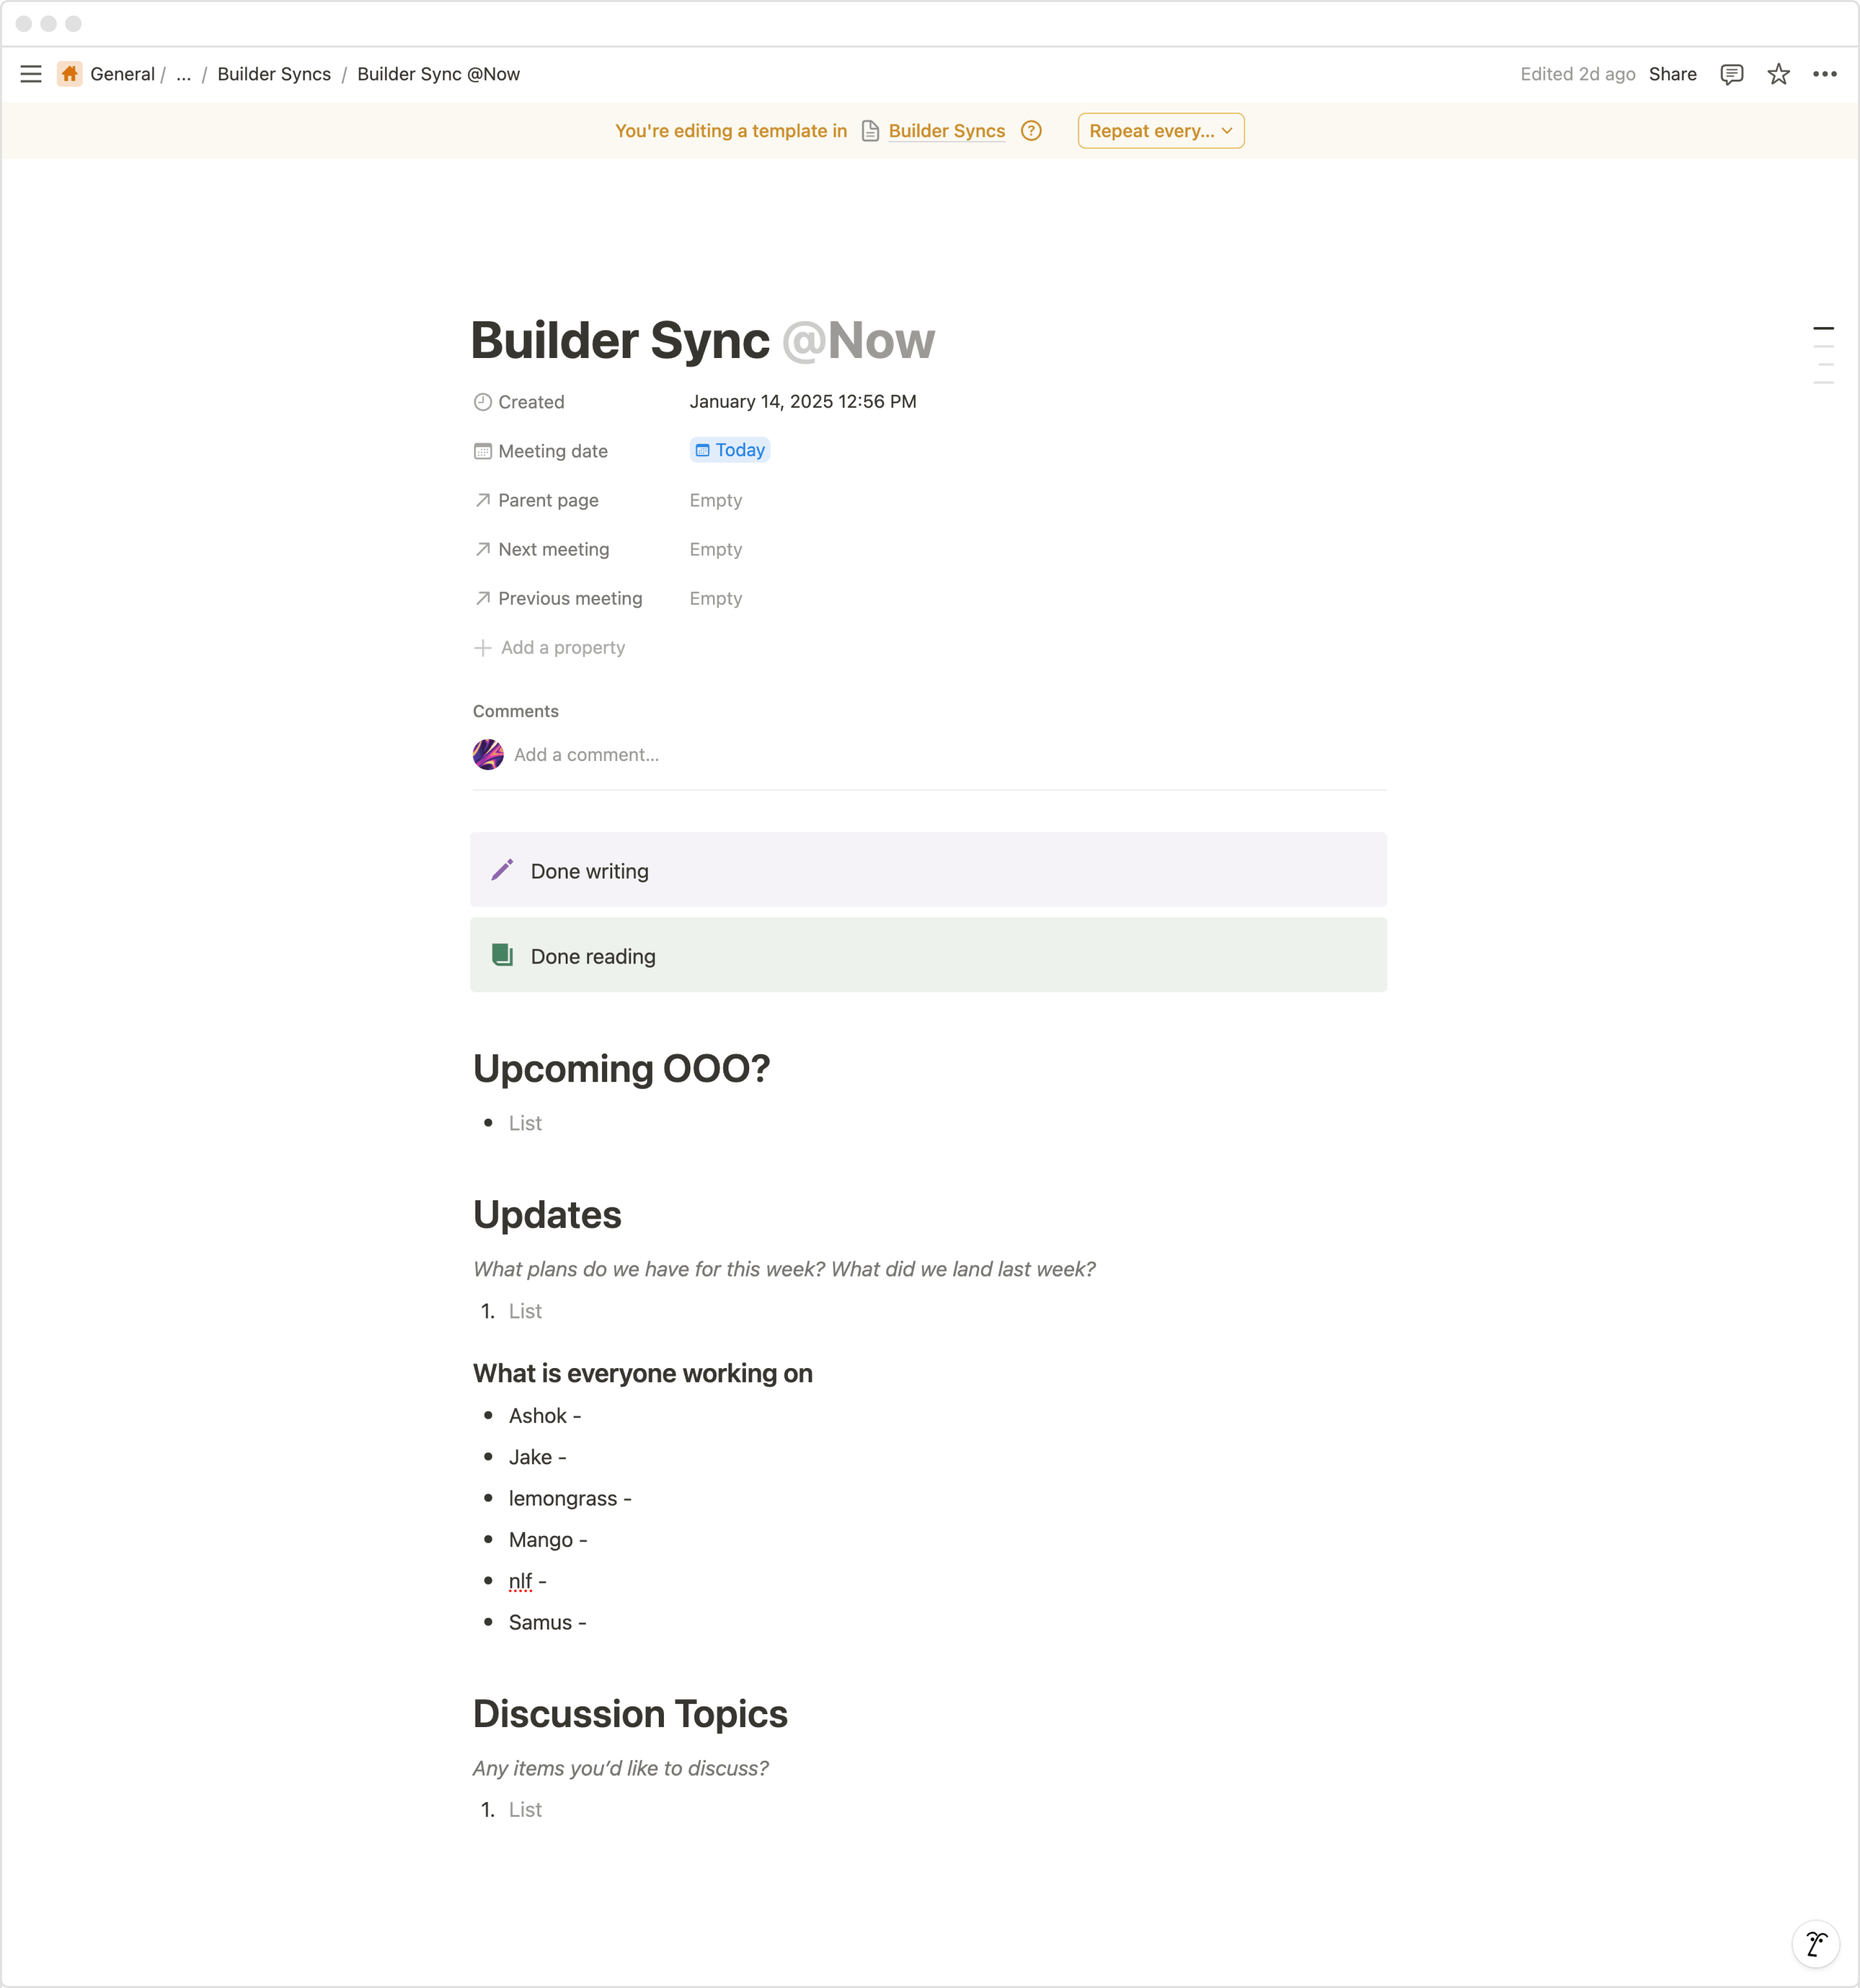Click the Share button
Image resolution: width=1860 pixels, height=1988 pixels.
pyautogui.click(x=1672, y=74)
